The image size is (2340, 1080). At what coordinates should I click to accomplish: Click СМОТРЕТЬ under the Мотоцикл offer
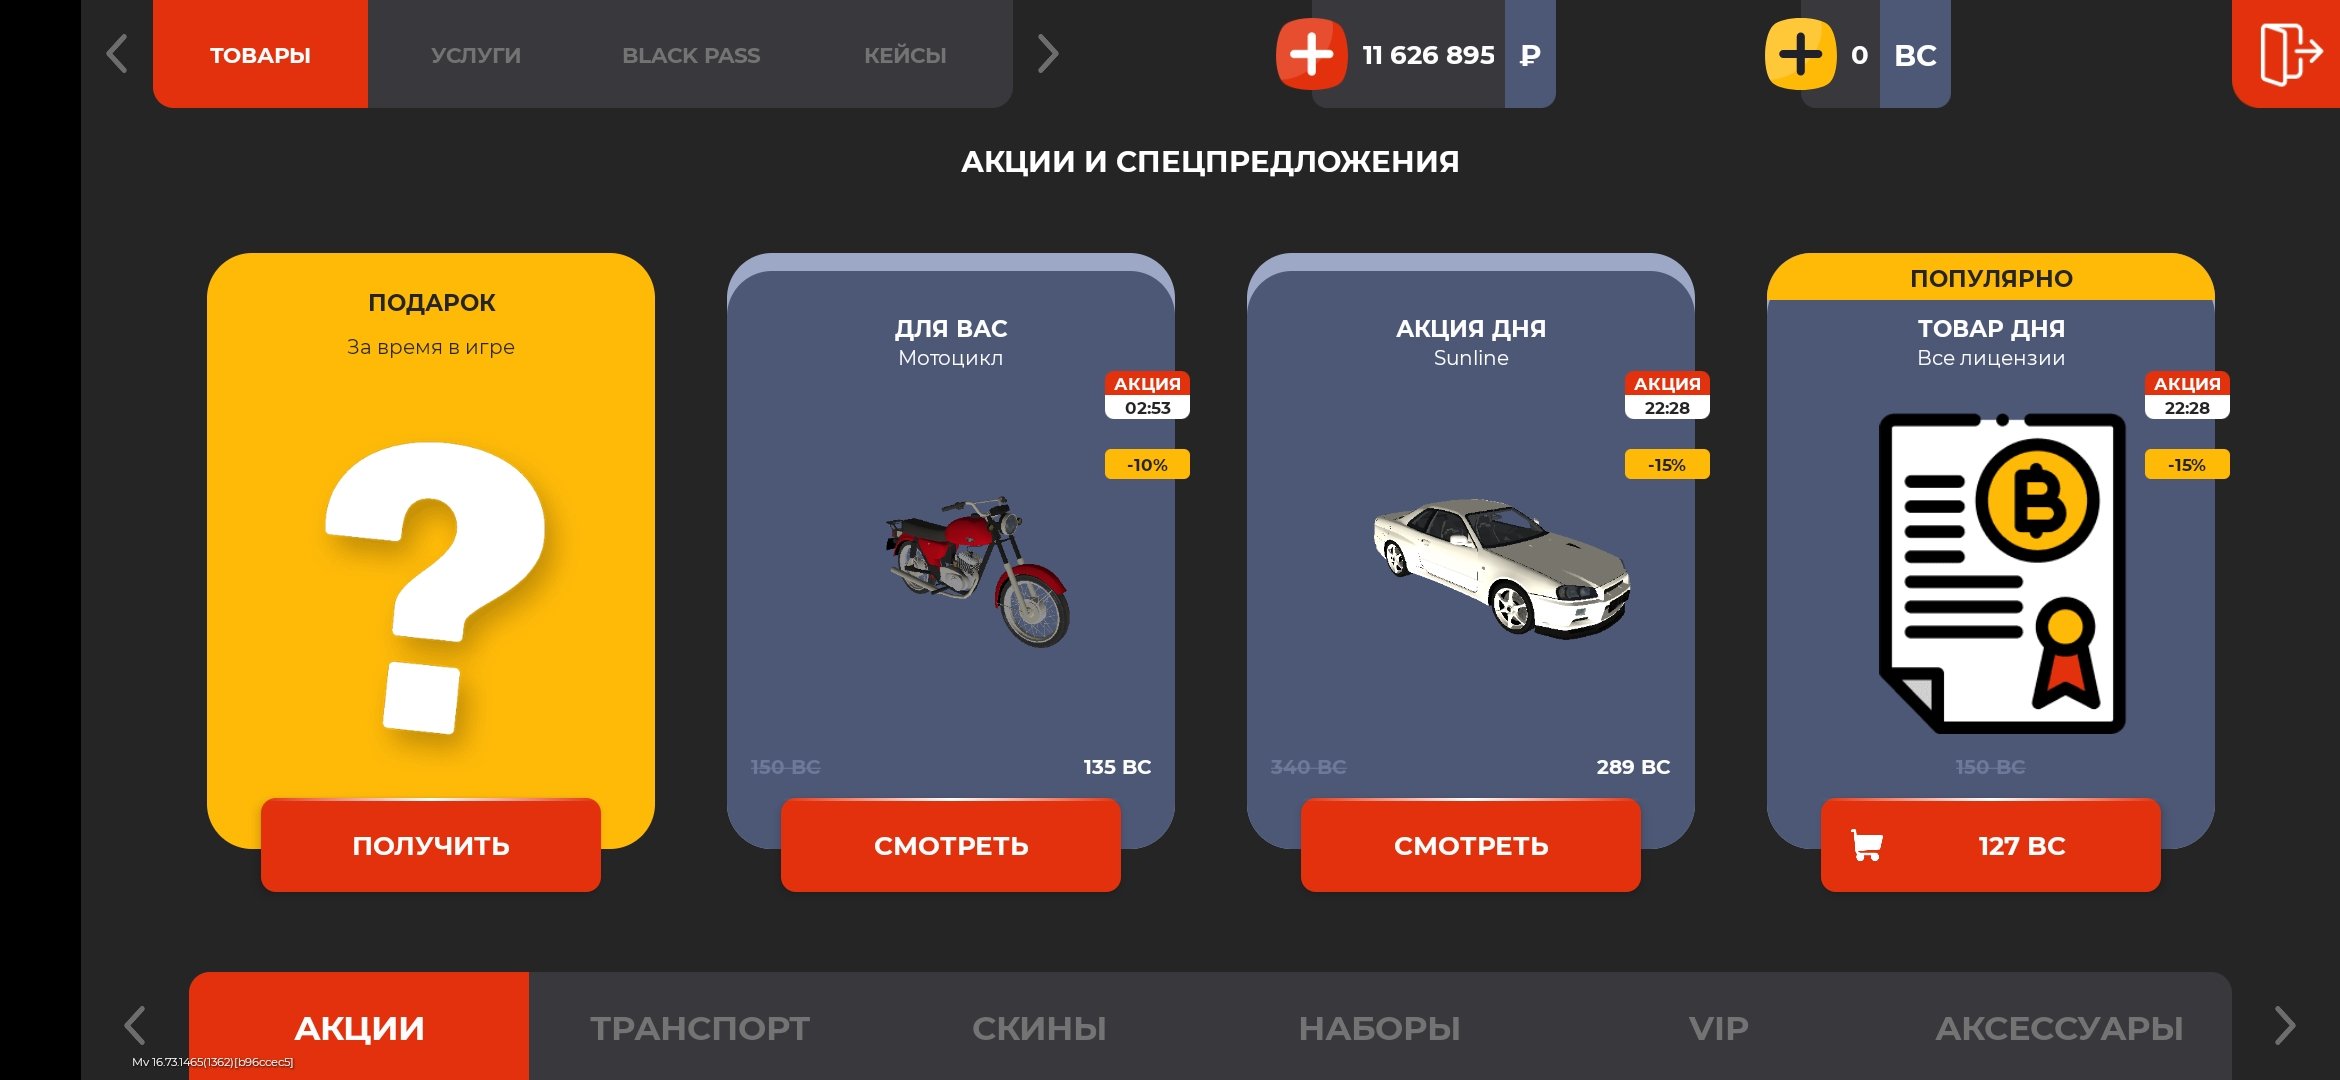951,846
